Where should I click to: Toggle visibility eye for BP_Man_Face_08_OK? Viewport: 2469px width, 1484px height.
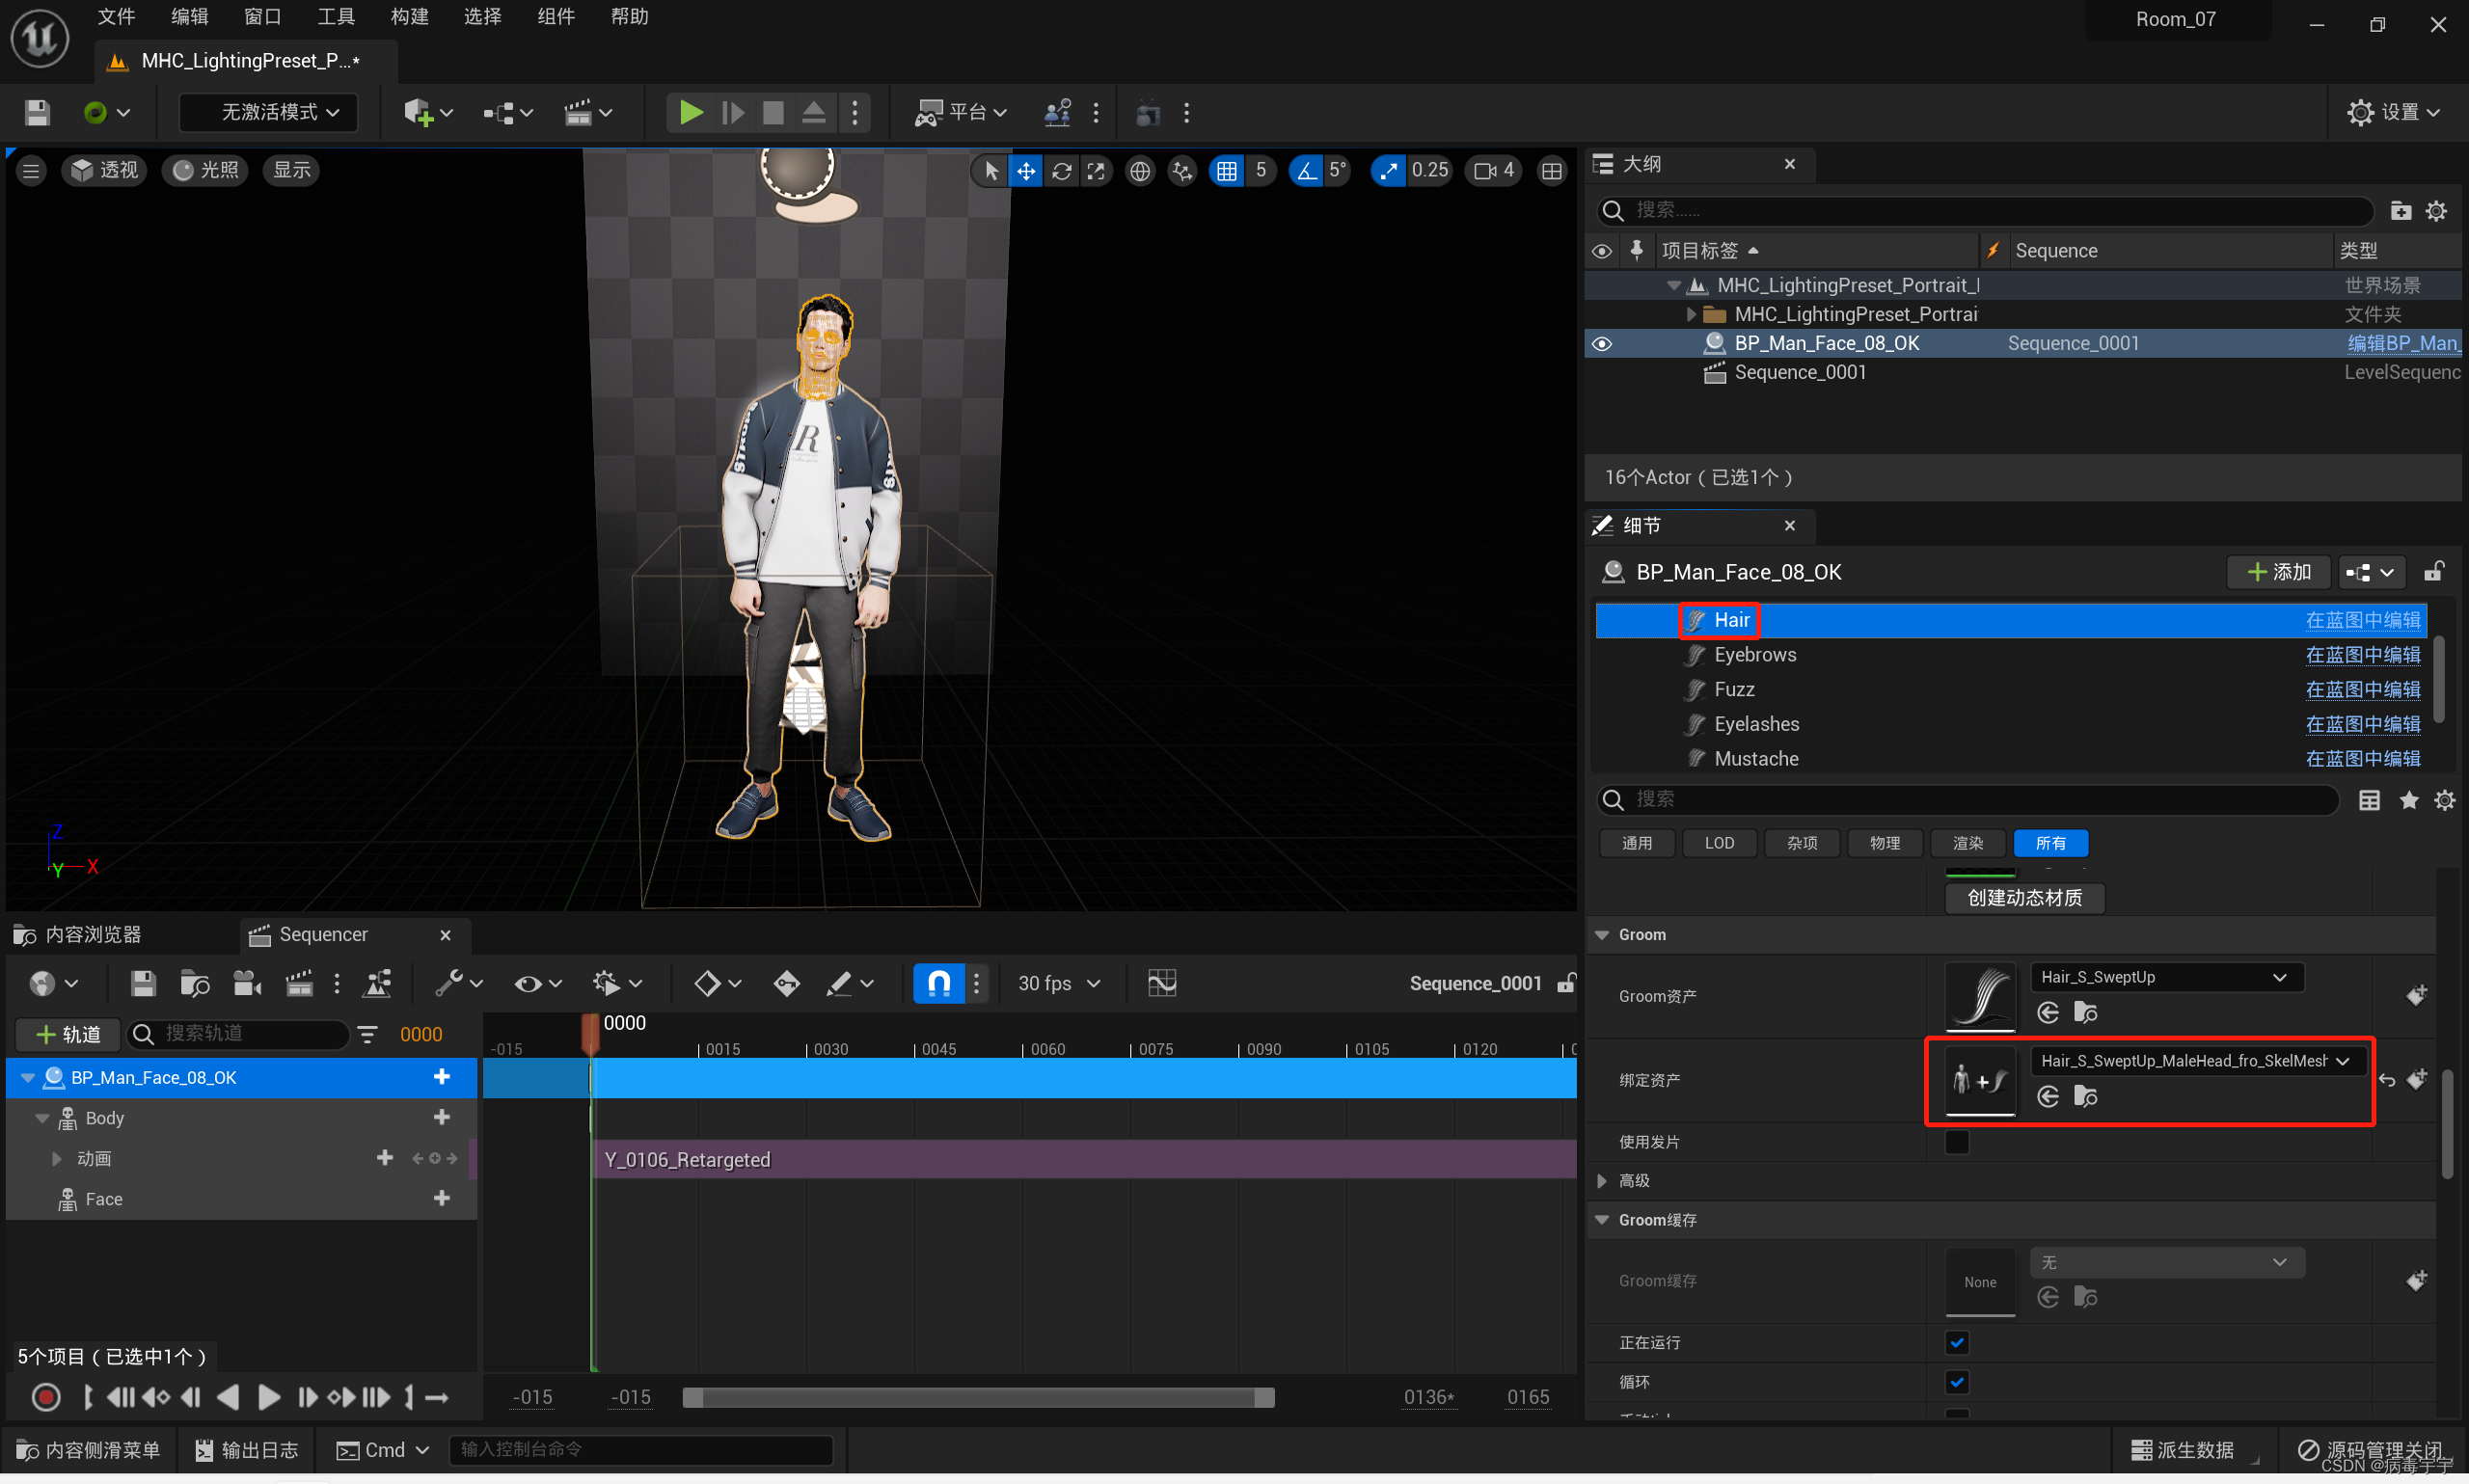pyautogui.click(x=1602, y=343)
